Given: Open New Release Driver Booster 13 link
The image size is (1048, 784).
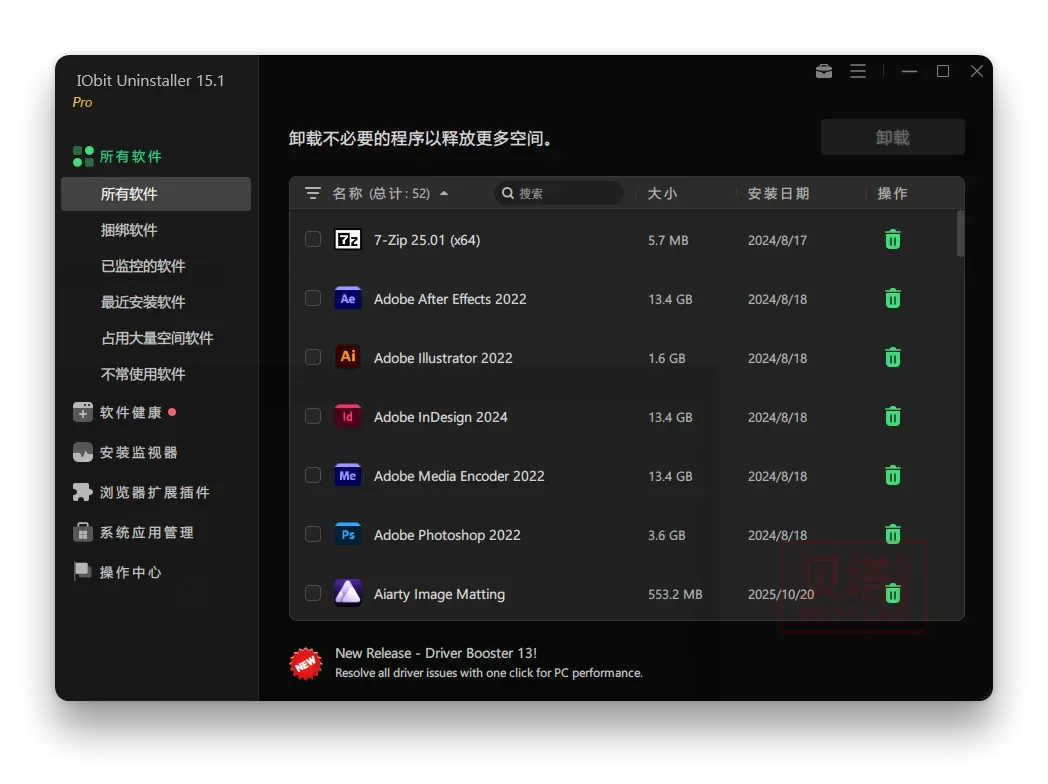Looking at the screenshot, I should pos(436,653).
